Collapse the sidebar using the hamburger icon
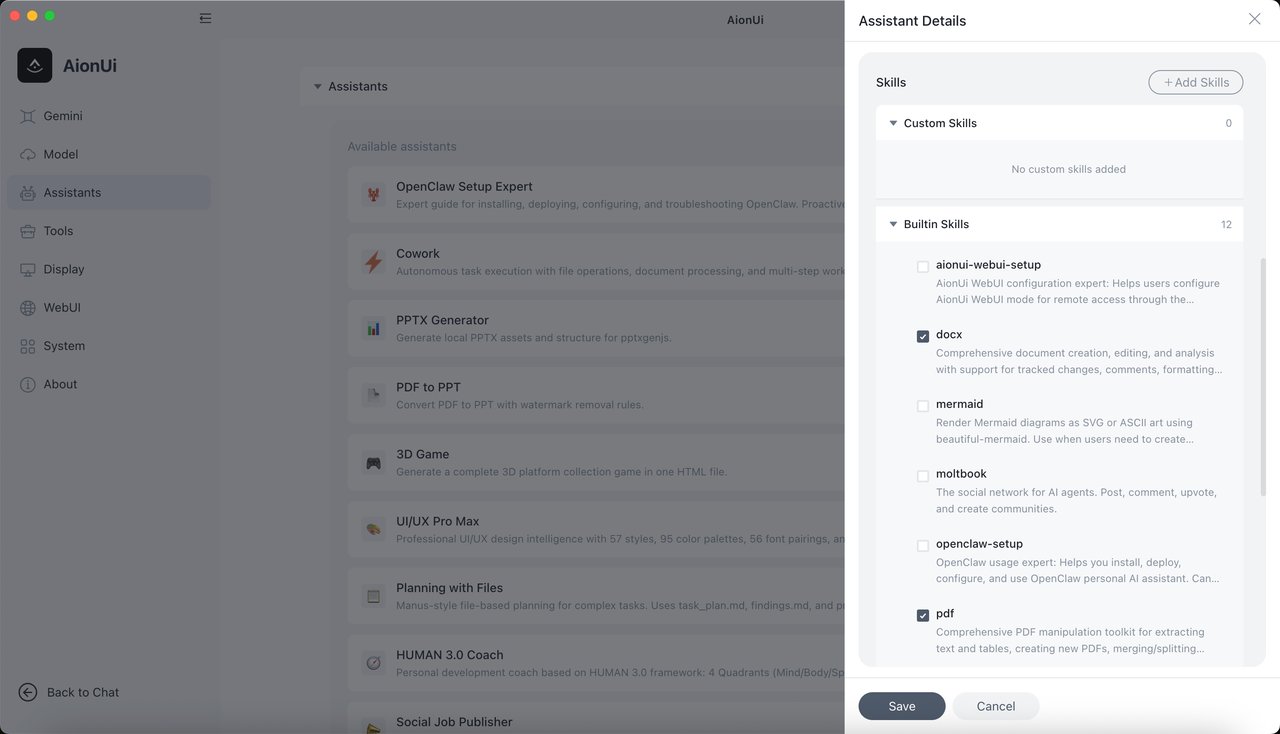1280x734 pixels. pyautogui.click(x=205, y=17)
